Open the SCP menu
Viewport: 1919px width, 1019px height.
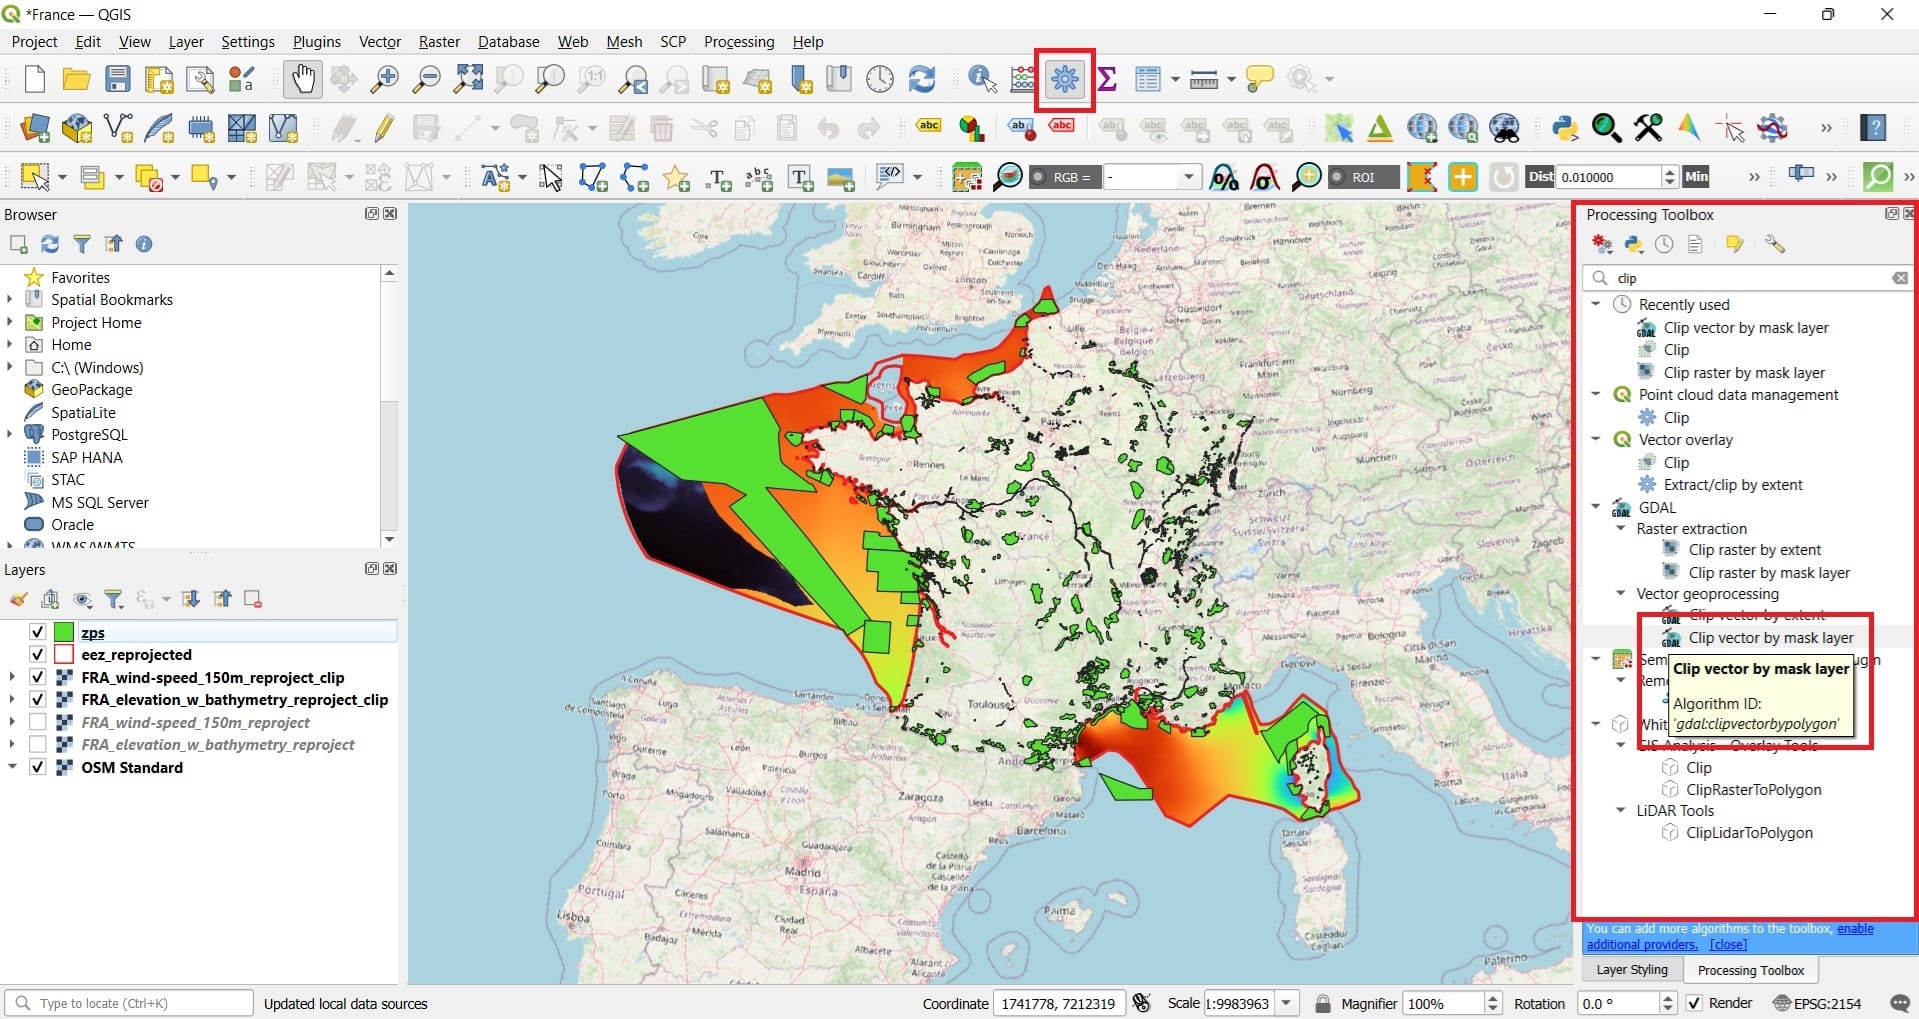coord(673,42)
